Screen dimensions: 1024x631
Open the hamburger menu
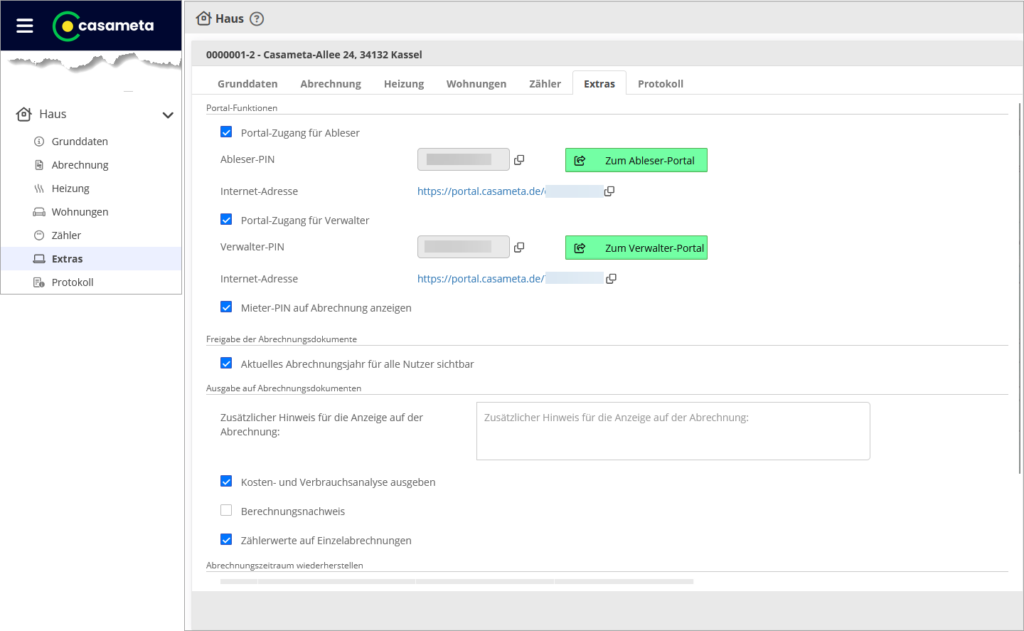25,26
